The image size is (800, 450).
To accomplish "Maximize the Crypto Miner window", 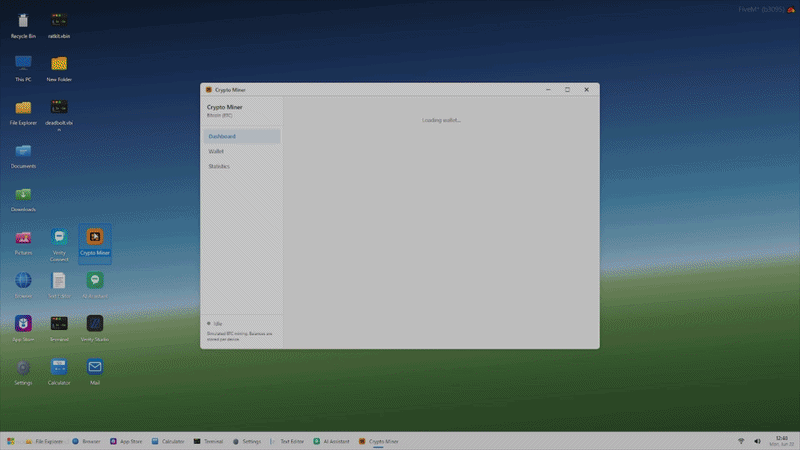I will click(567, 90).
